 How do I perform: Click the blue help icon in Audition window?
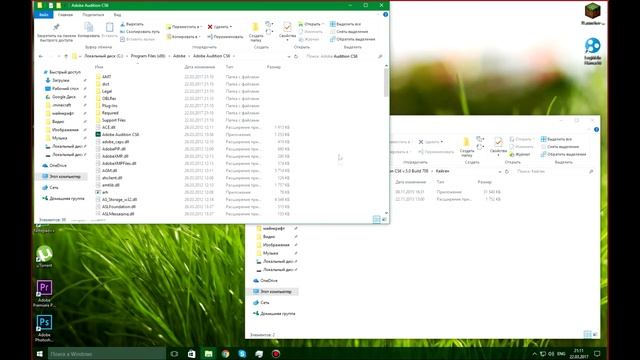coord(385,14)
